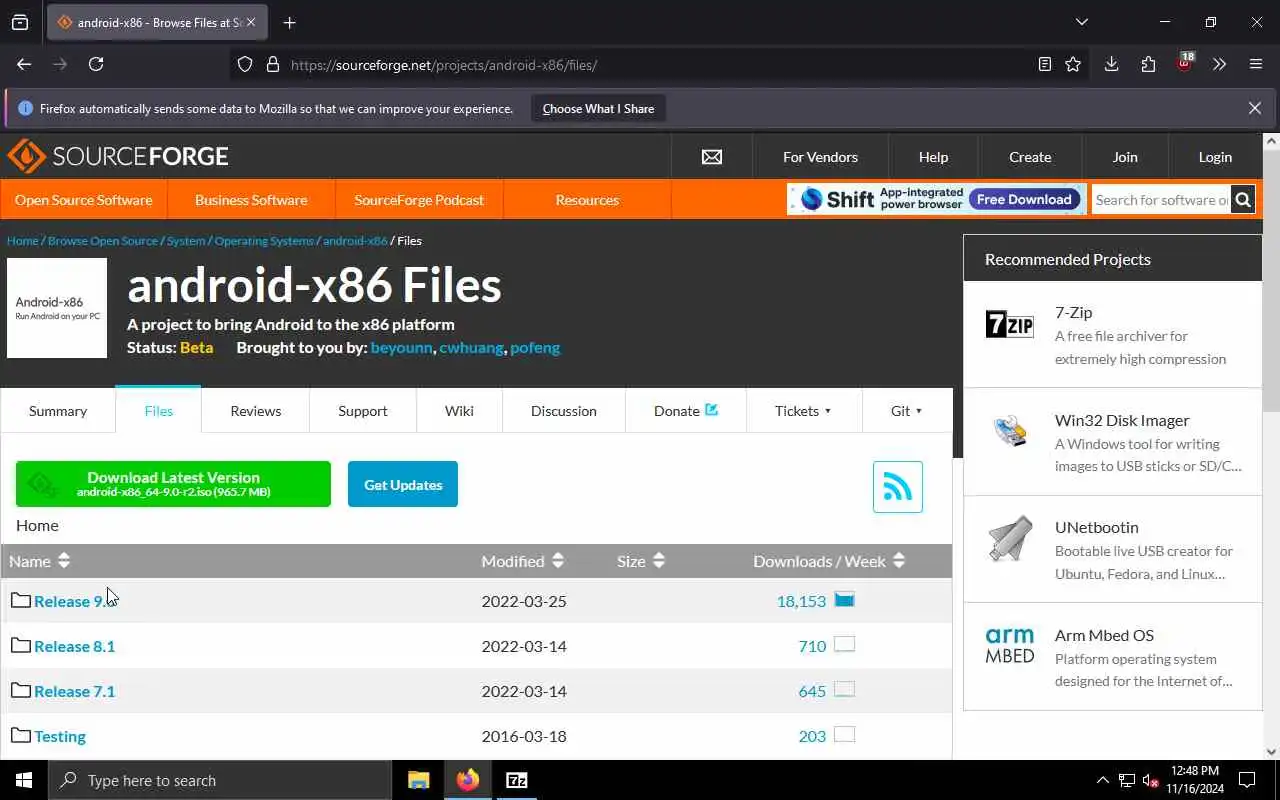The height and width of the screenshot is (800, 1280).
Task: Click the Windows taskbar search box
Action: pos(220,780)
